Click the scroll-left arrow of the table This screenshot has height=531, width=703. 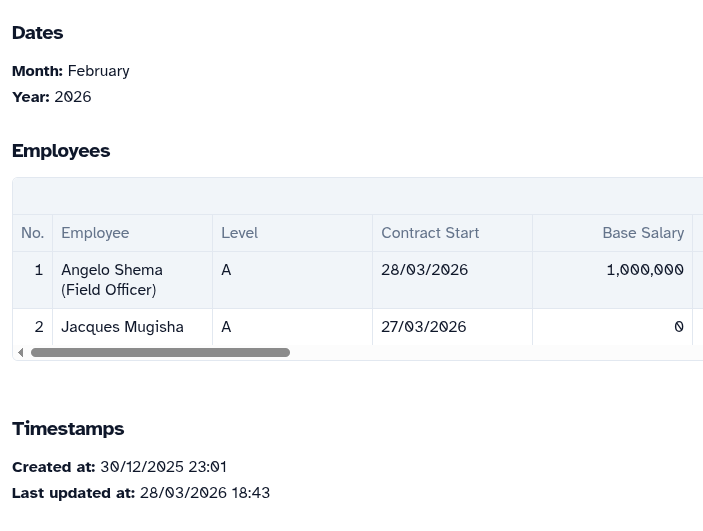[20, 353]
